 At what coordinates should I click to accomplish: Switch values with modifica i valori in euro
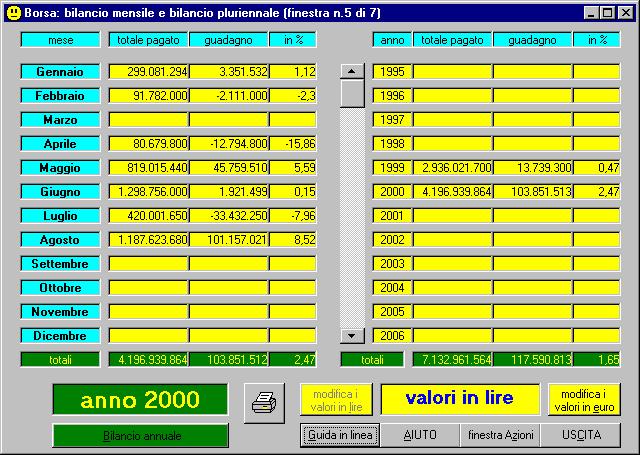[584, 400]
